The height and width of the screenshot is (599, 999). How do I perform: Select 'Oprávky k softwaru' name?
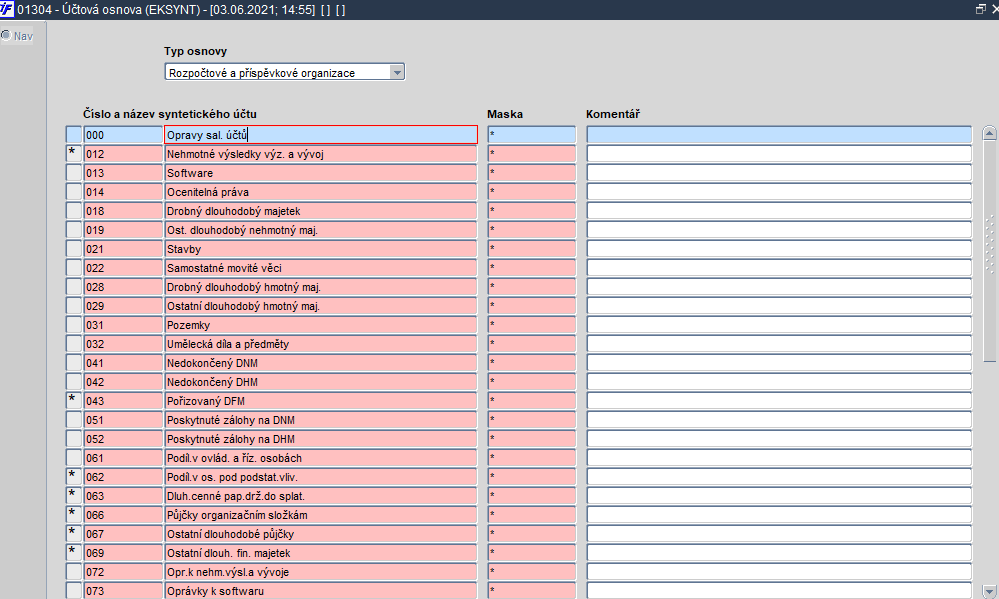coord(321,591)
